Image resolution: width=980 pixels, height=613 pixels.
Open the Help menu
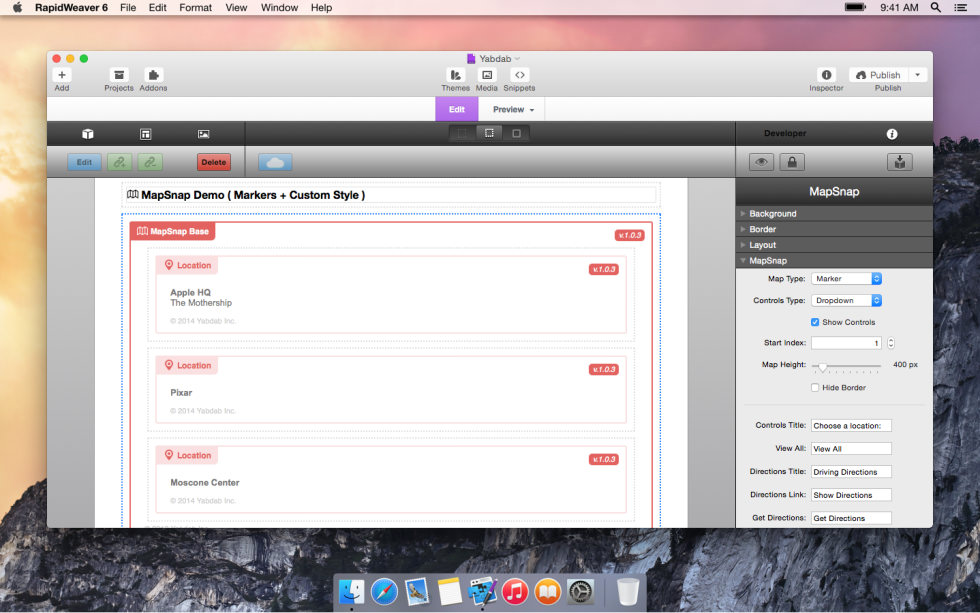click(x=321, y=7)
